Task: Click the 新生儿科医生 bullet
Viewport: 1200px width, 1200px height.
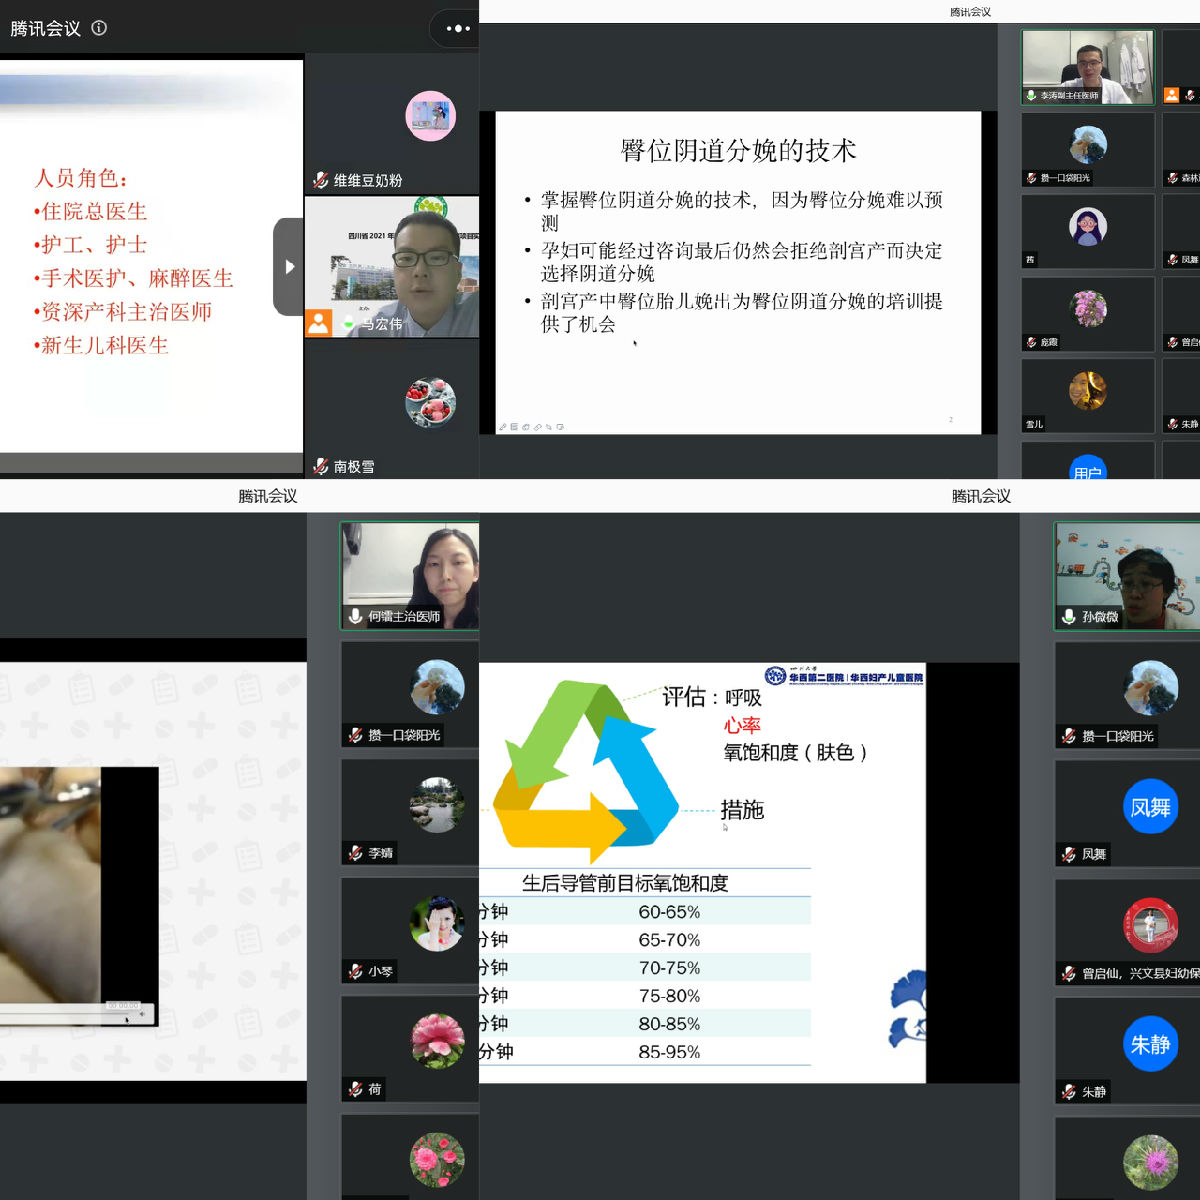Action: coord(101,345)
